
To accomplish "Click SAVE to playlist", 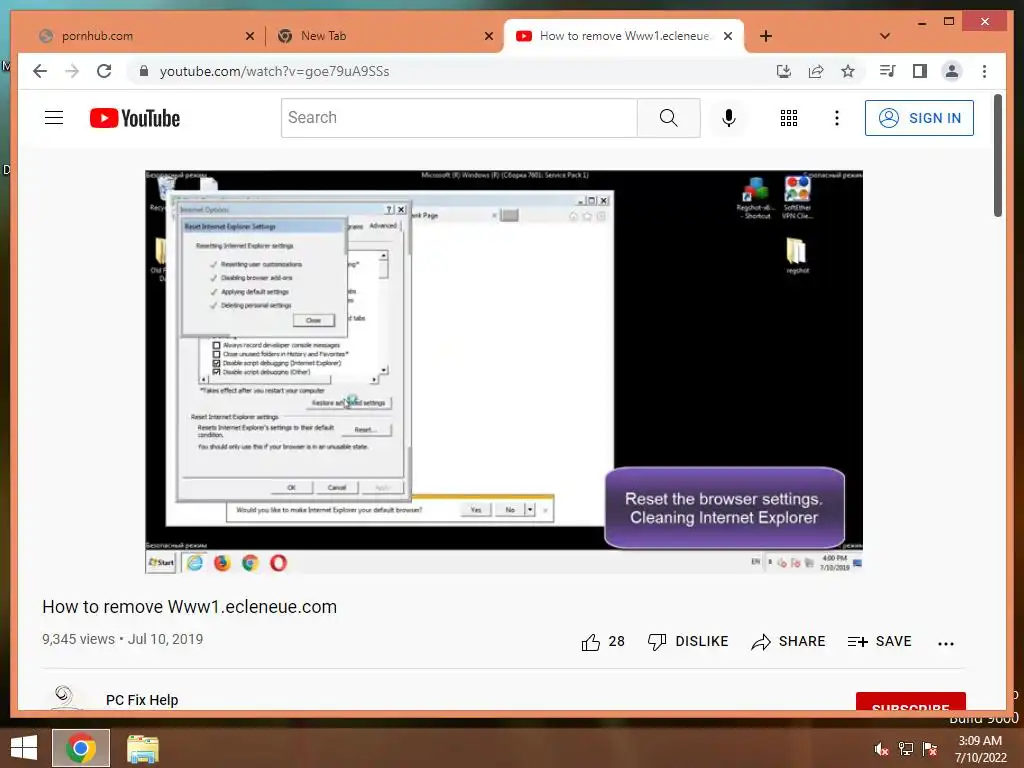I will (879, 642).
